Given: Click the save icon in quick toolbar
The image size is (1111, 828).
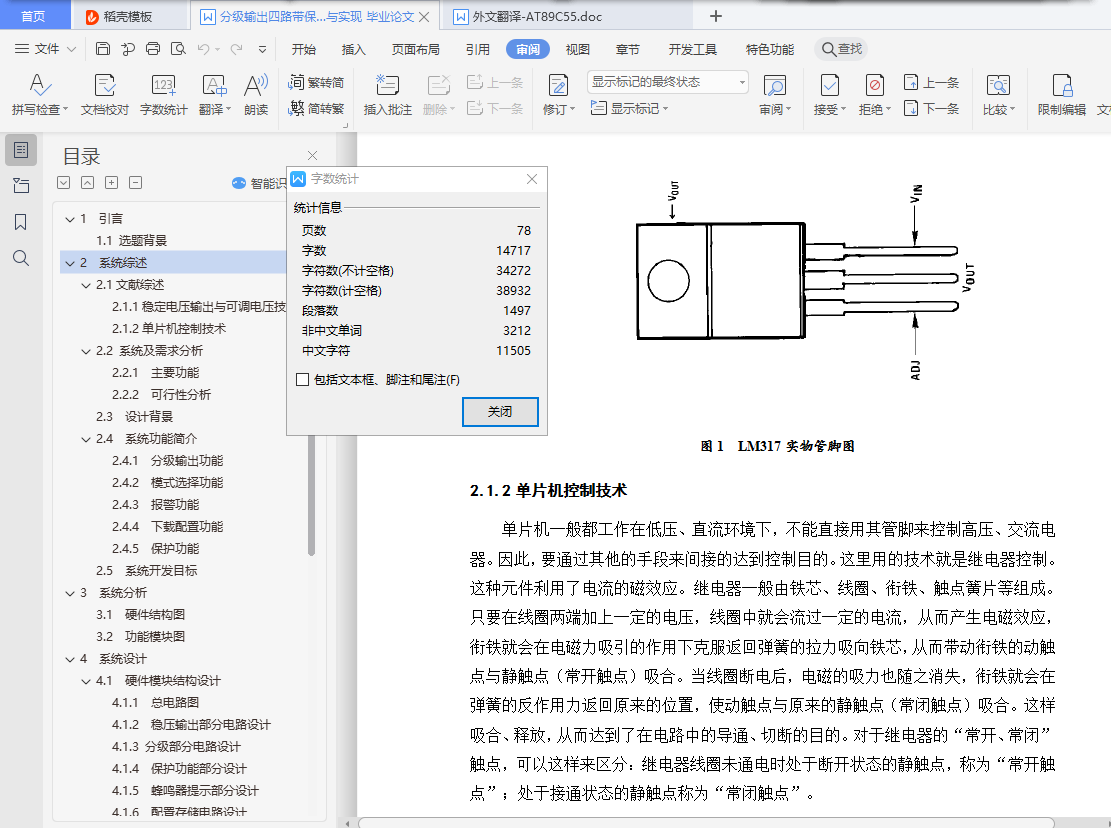Looking at the screenshot, I should point(103,49).
